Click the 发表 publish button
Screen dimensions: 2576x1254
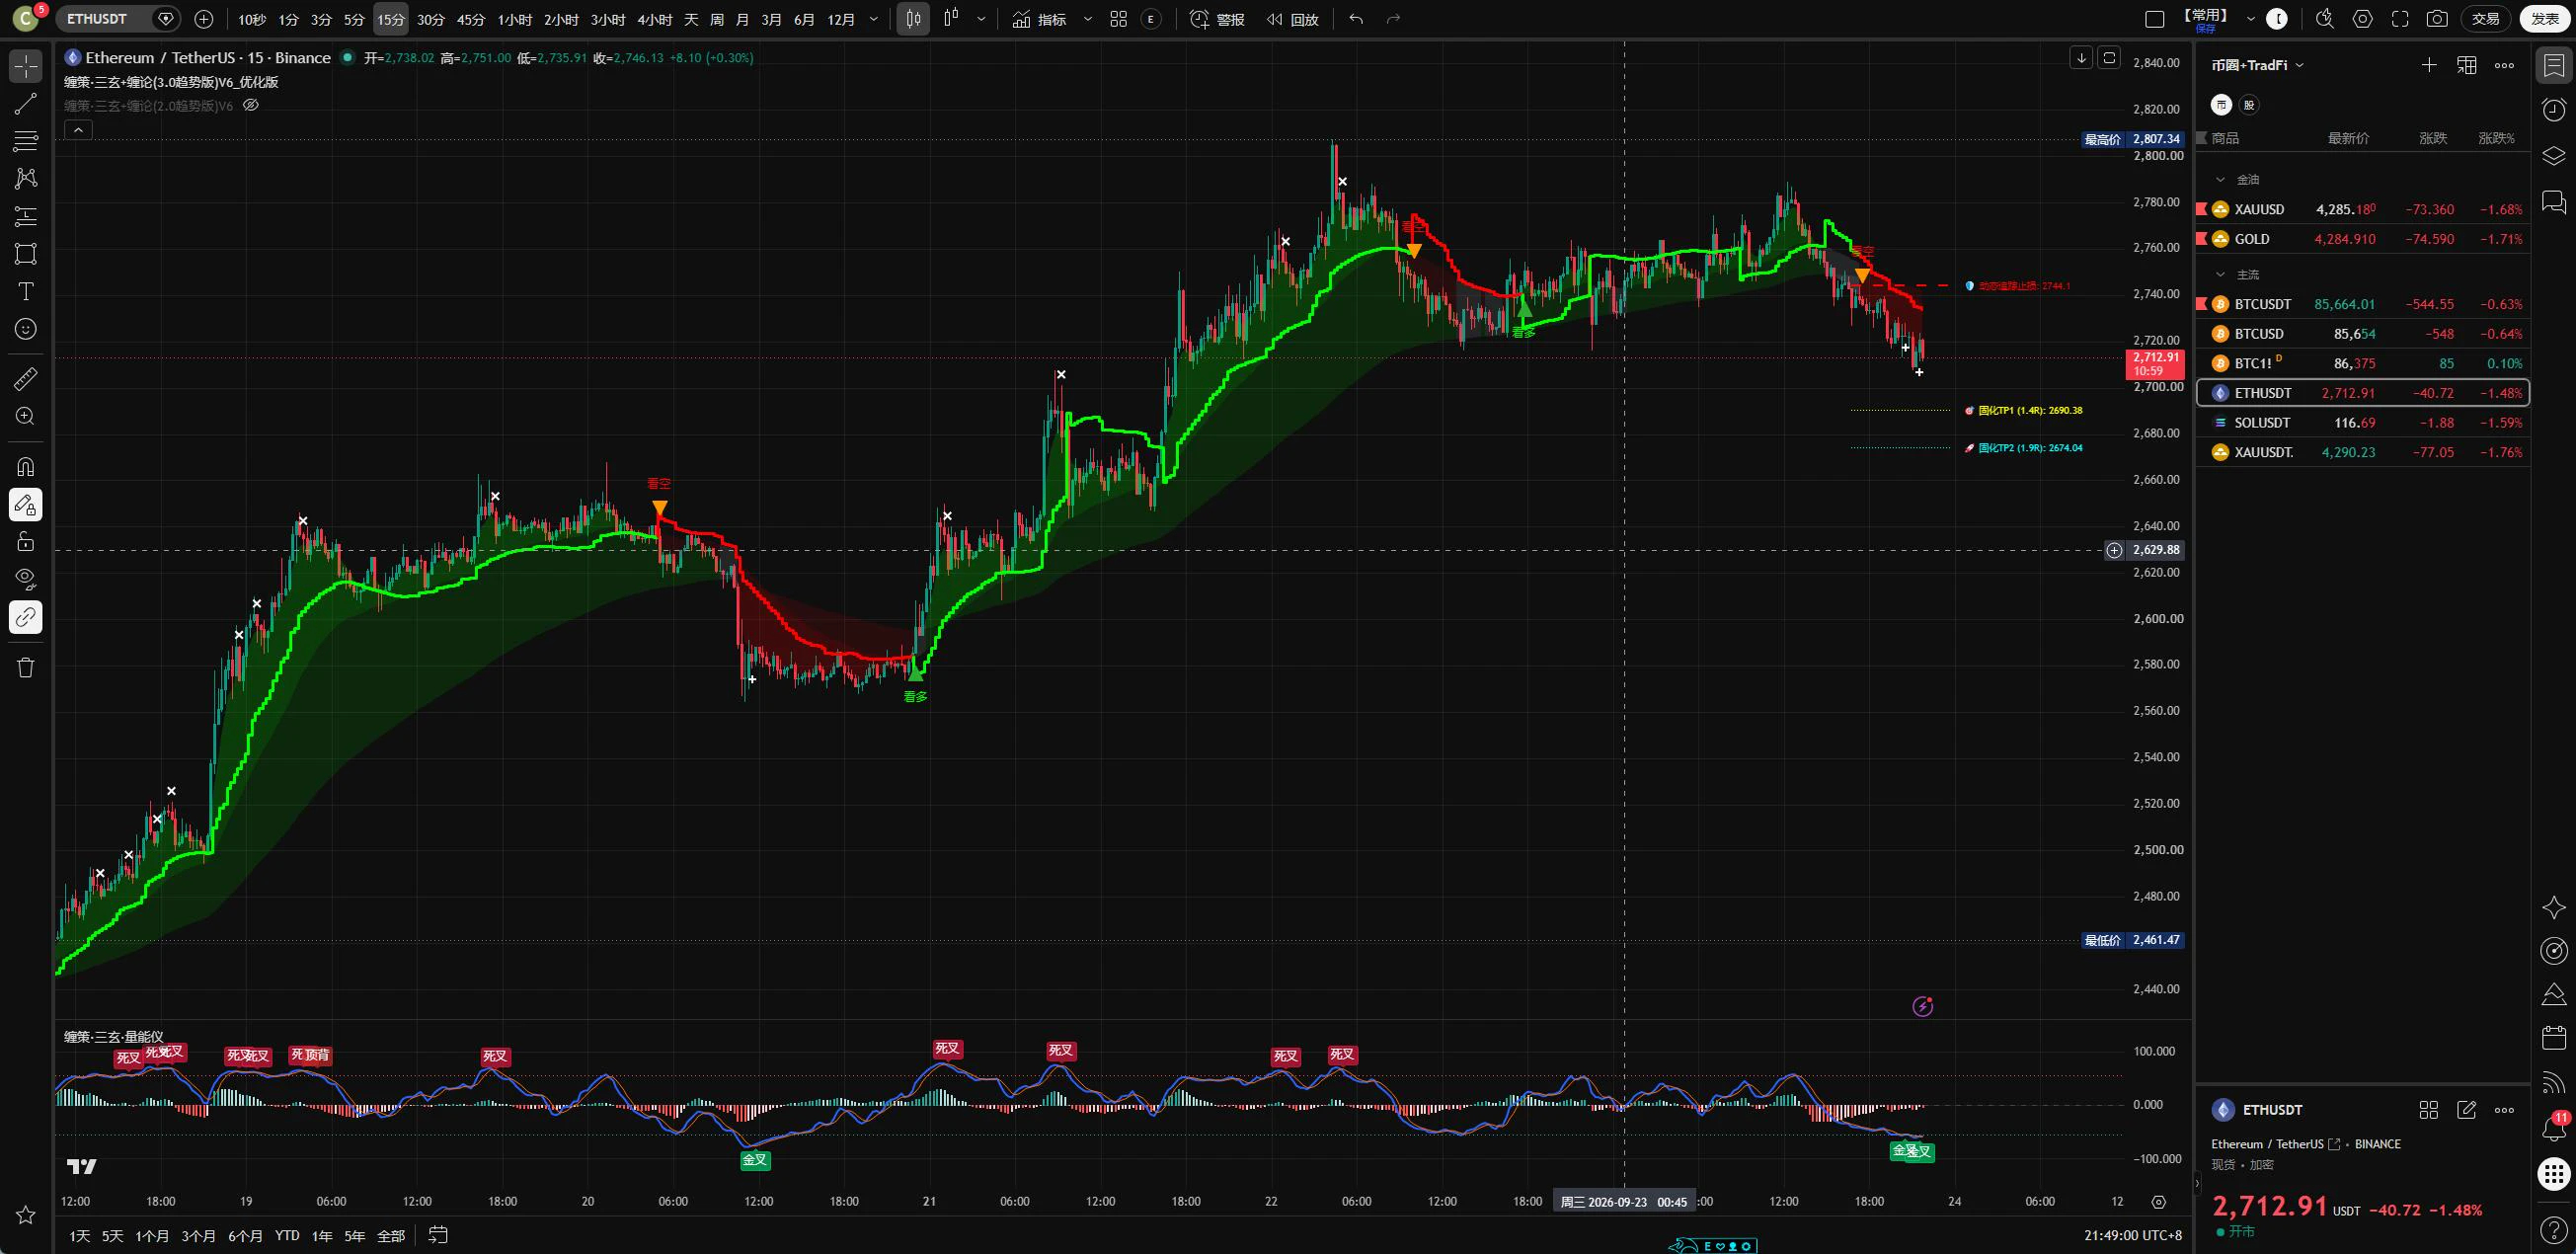(2545, 19)
